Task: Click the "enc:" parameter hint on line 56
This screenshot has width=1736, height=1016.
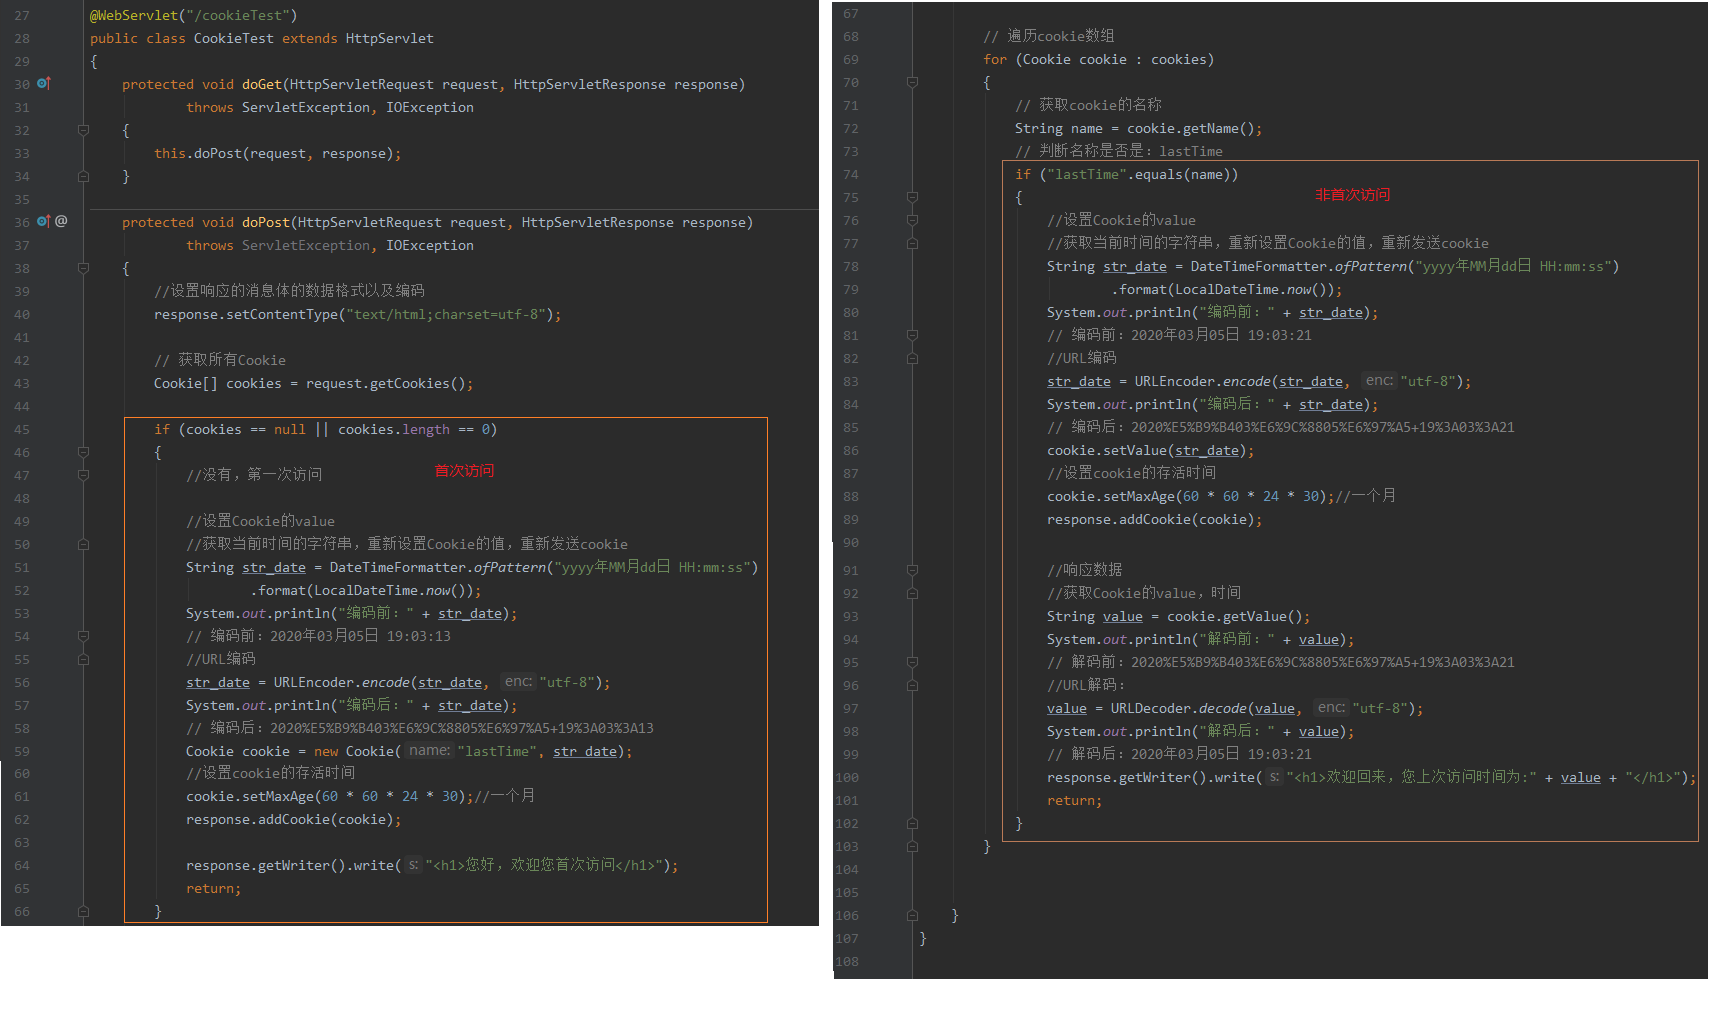Action: (518, 682)
